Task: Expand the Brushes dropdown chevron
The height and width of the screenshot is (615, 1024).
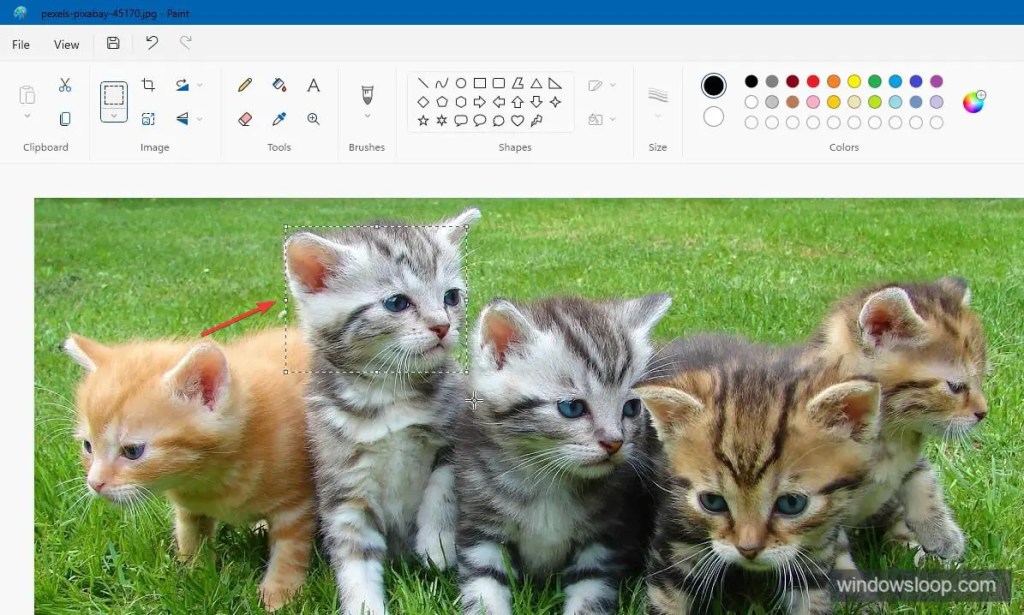Action: (367, 116)
